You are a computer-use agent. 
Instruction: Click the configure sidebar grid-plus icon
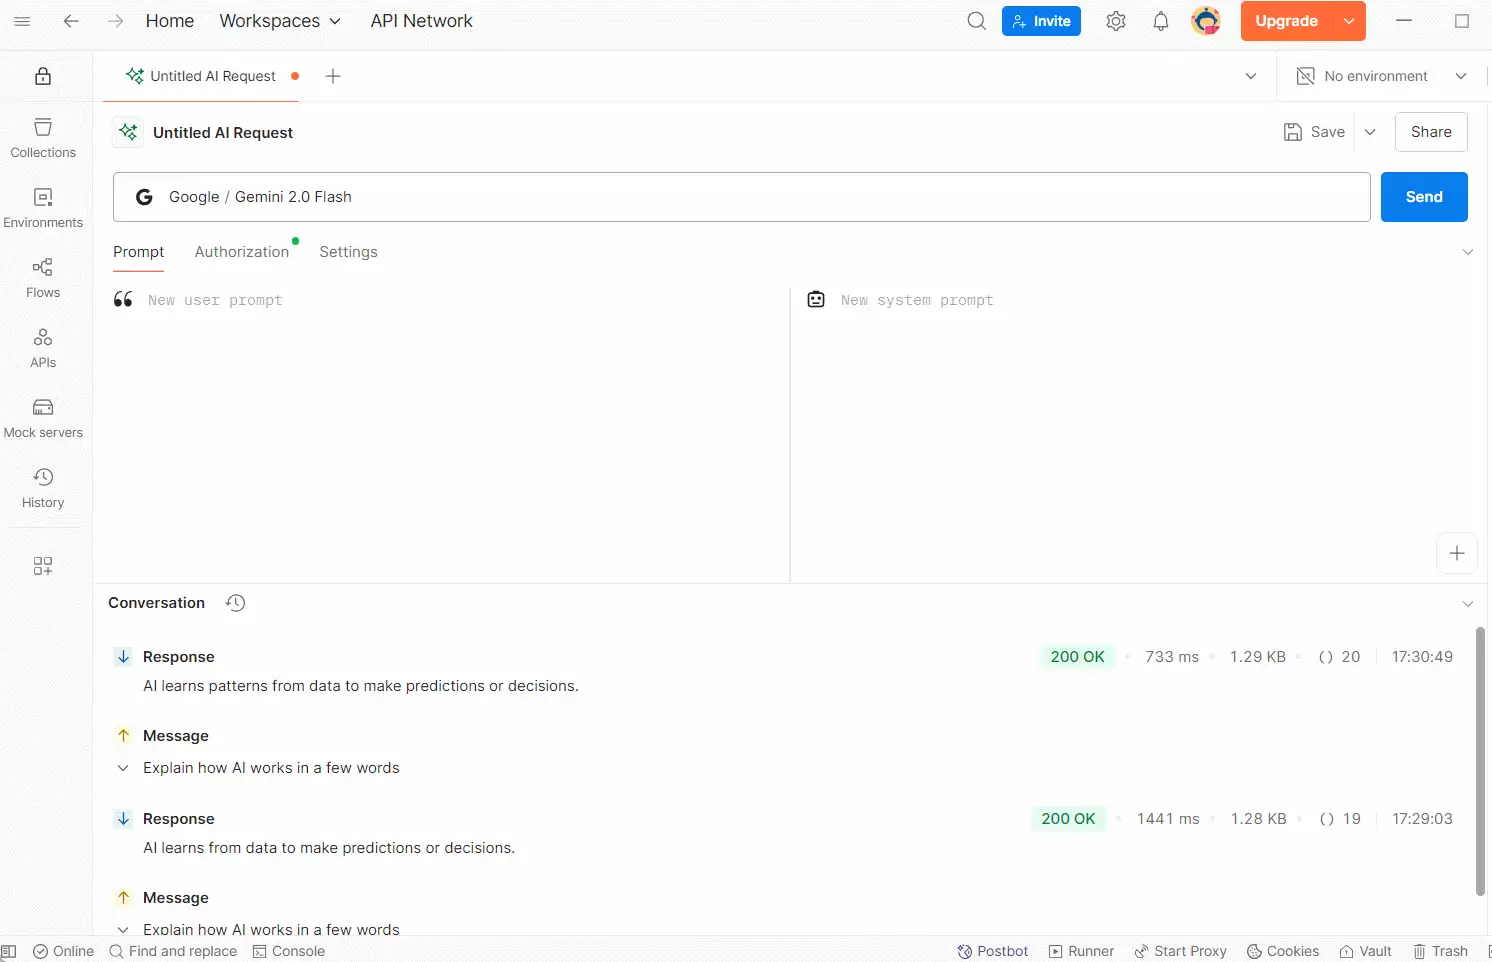(x=43, y=566)
